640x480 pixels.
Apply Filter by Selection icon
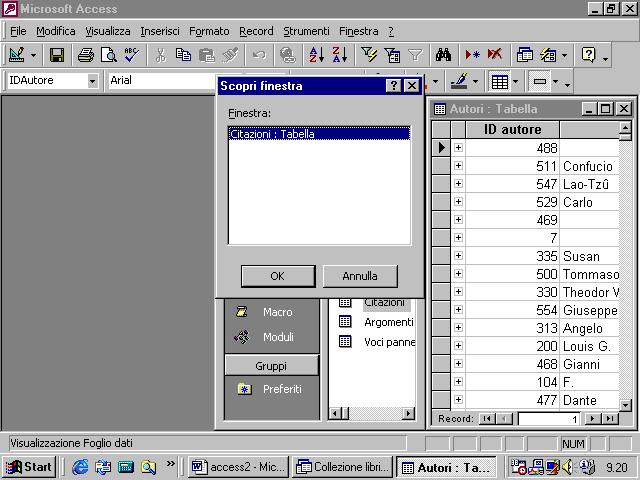point(369,55)
